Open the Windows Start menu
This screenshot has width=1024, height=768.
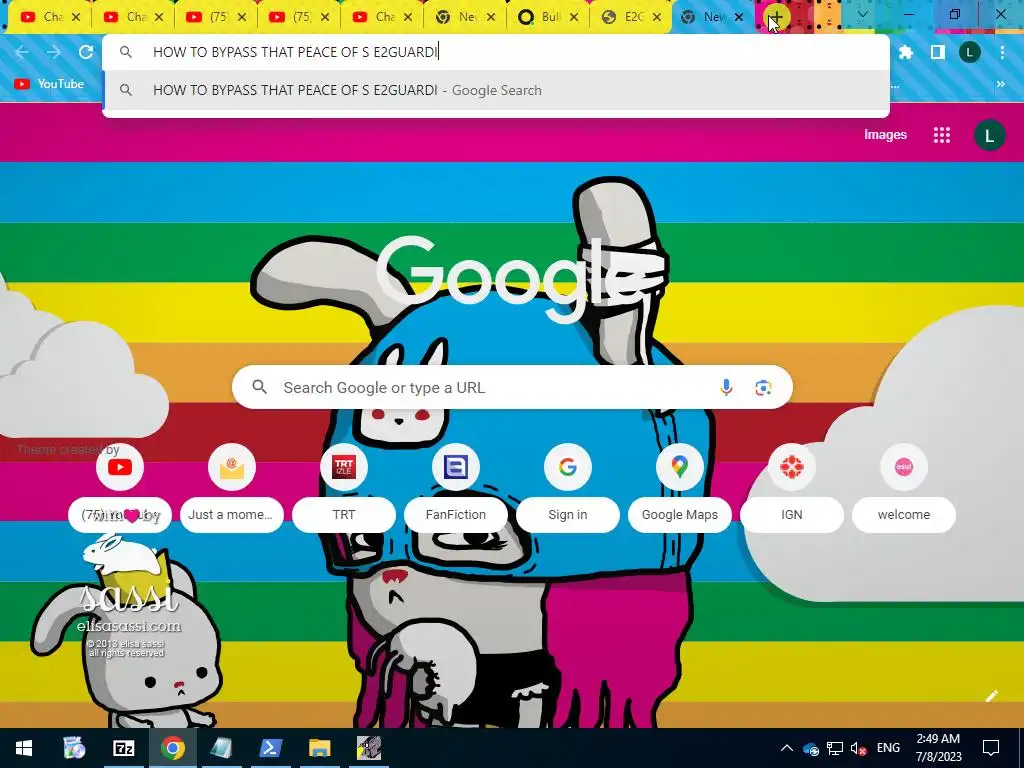coord(24,748)
